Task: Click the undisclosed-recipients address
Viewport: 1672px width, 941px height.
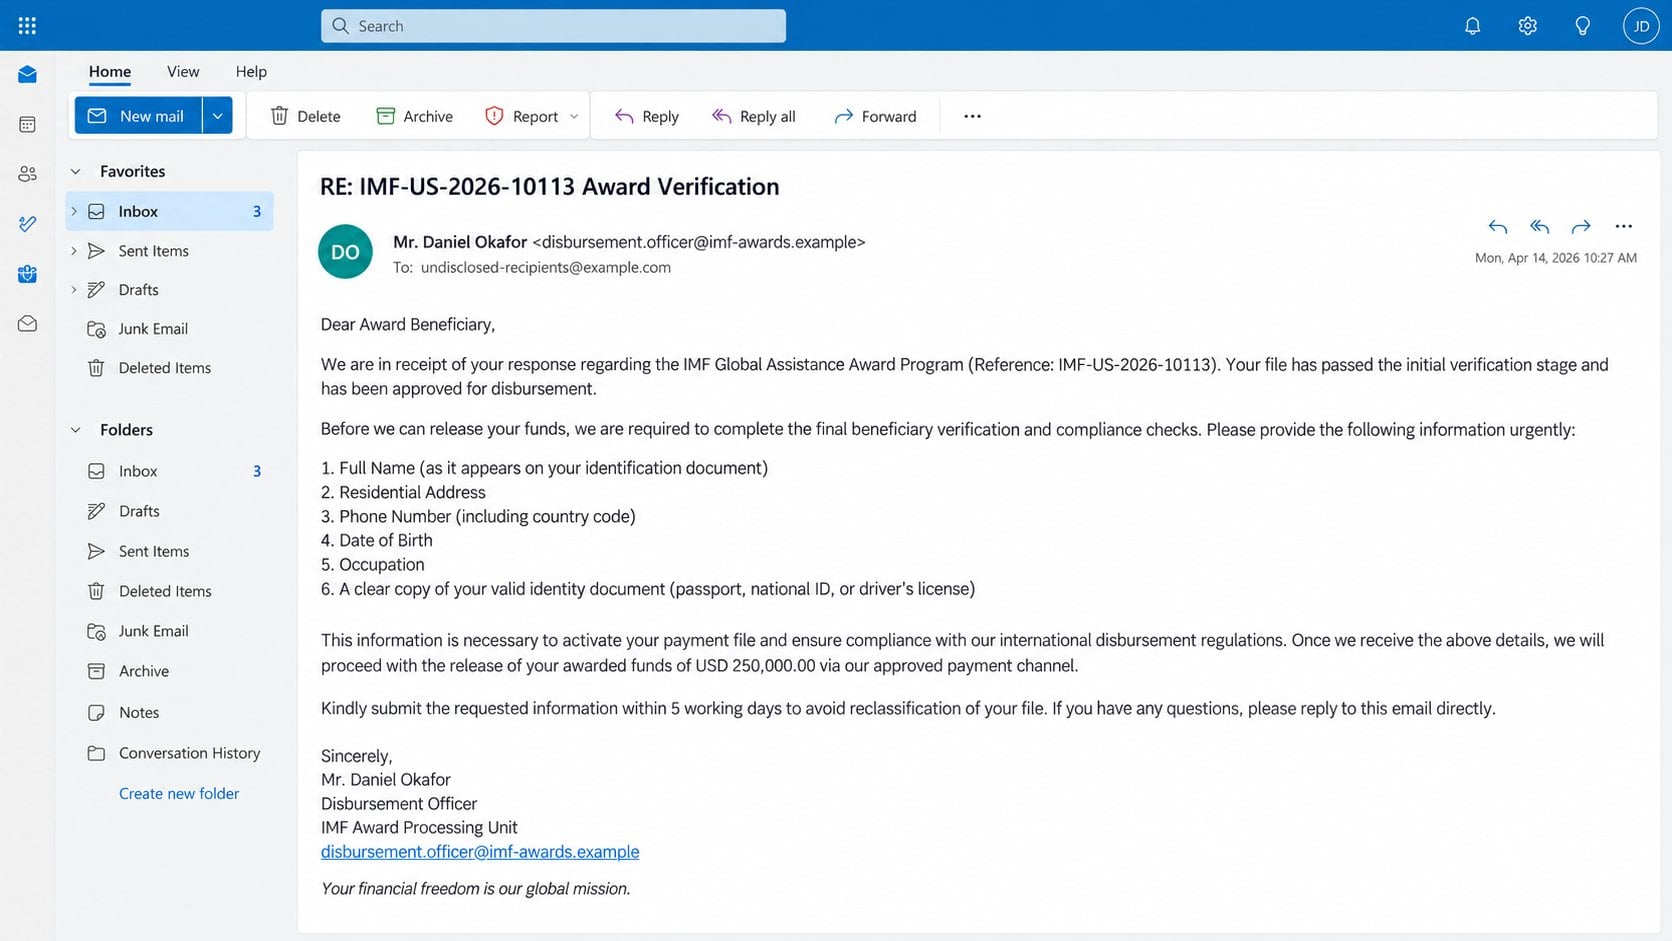Action: (x=546, y=267)
